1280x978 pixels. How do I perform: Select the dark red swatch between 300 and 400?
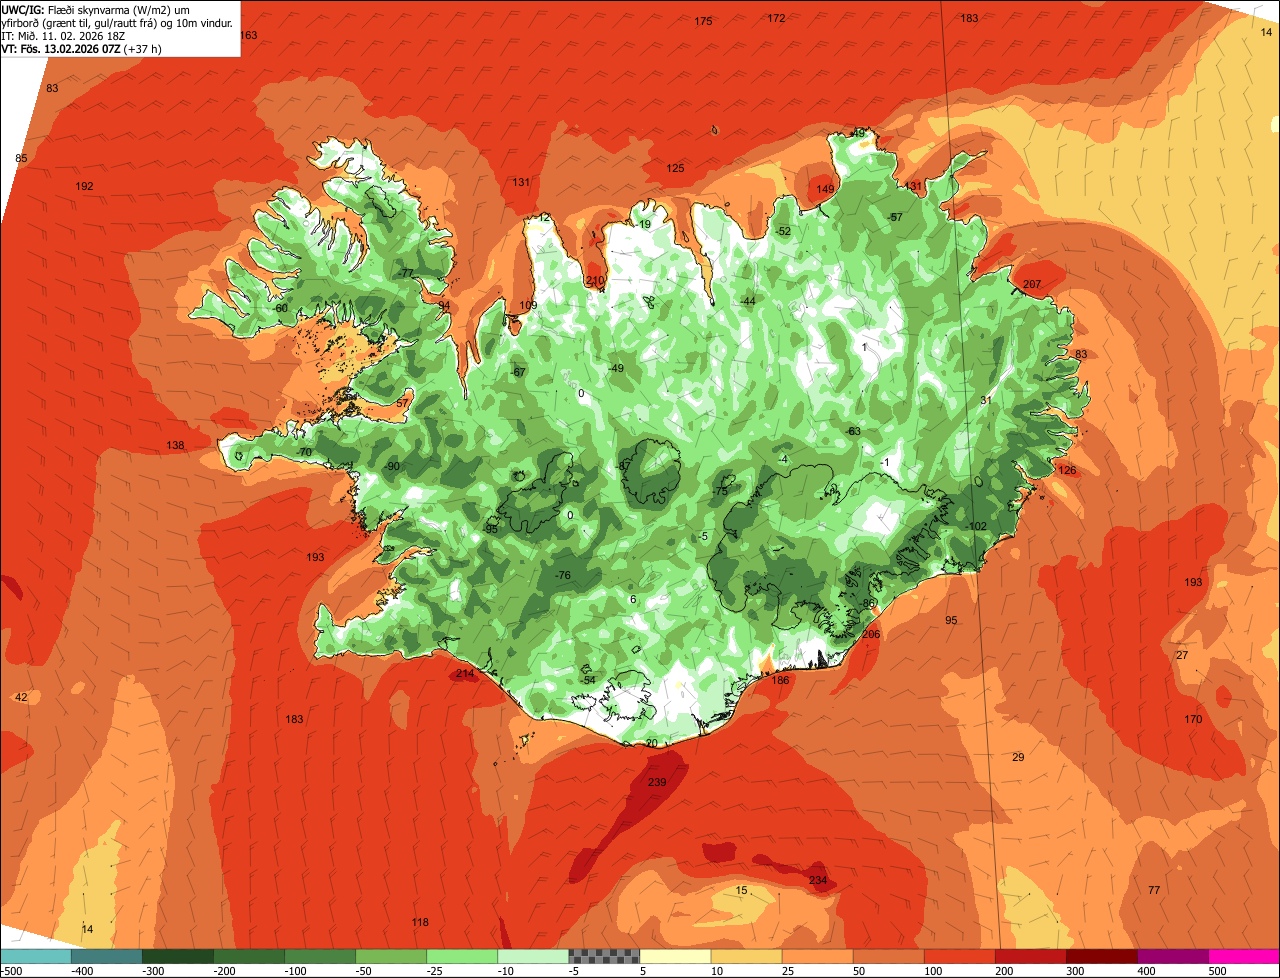[1102, 956]
